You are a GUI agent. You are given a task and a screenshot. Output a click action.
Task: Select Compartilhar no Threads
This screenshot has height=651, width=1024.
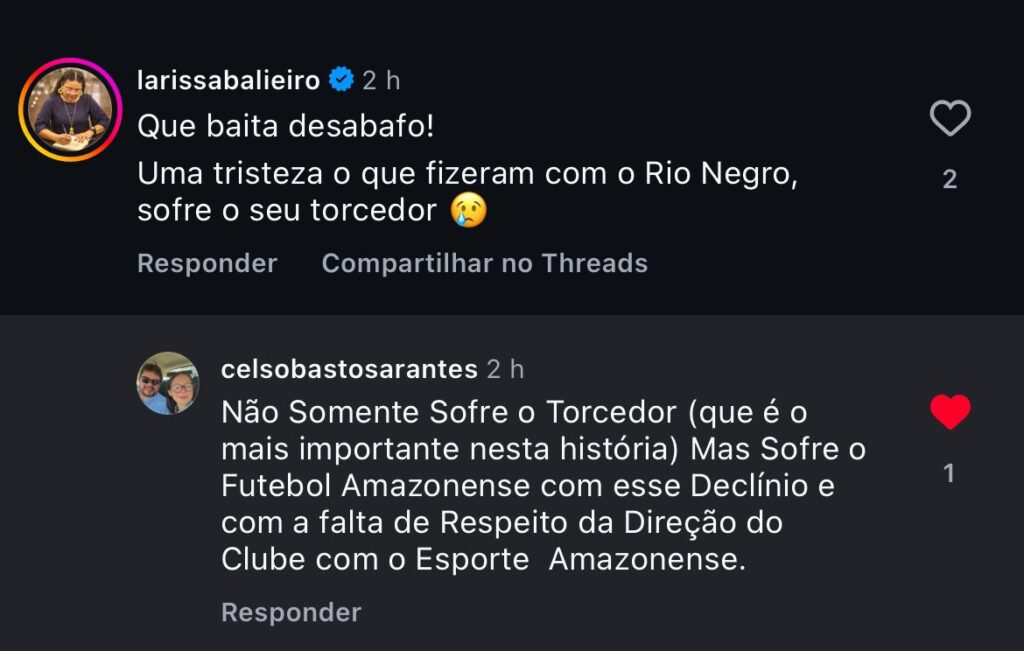pyautogui.click(x=484, y=263)
